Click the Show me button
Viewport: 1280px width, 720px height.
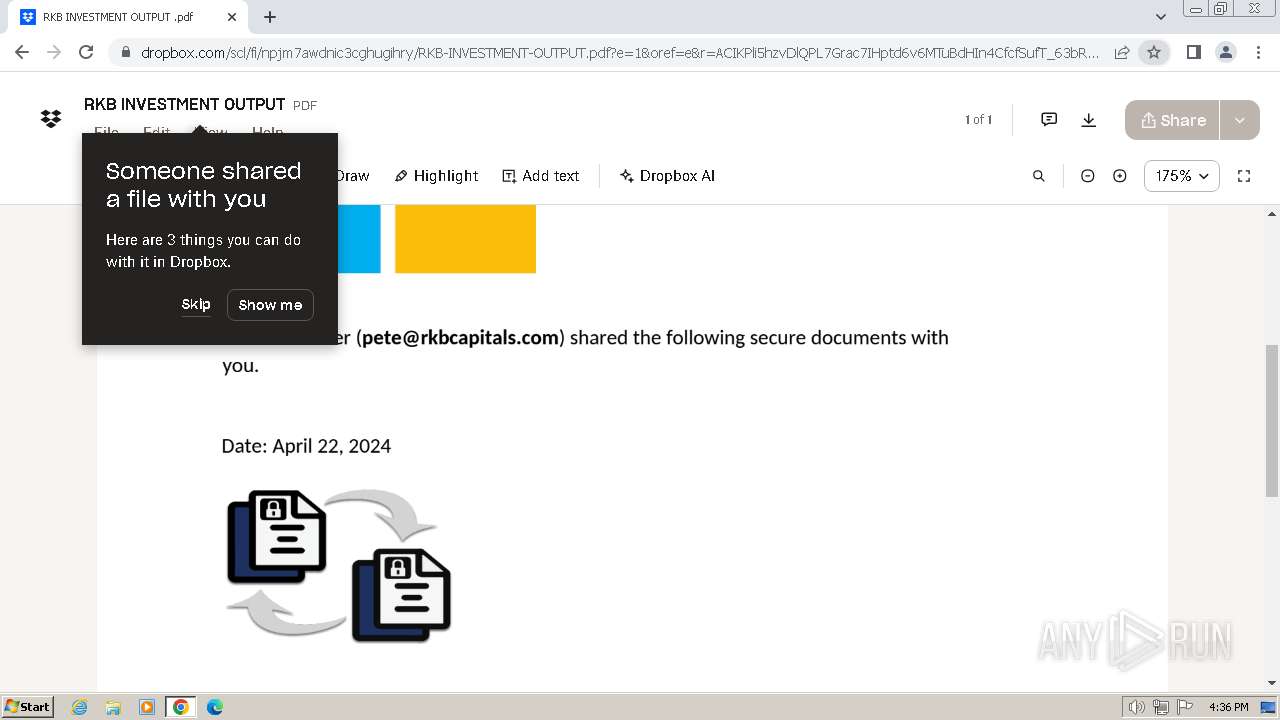(270, 305)
